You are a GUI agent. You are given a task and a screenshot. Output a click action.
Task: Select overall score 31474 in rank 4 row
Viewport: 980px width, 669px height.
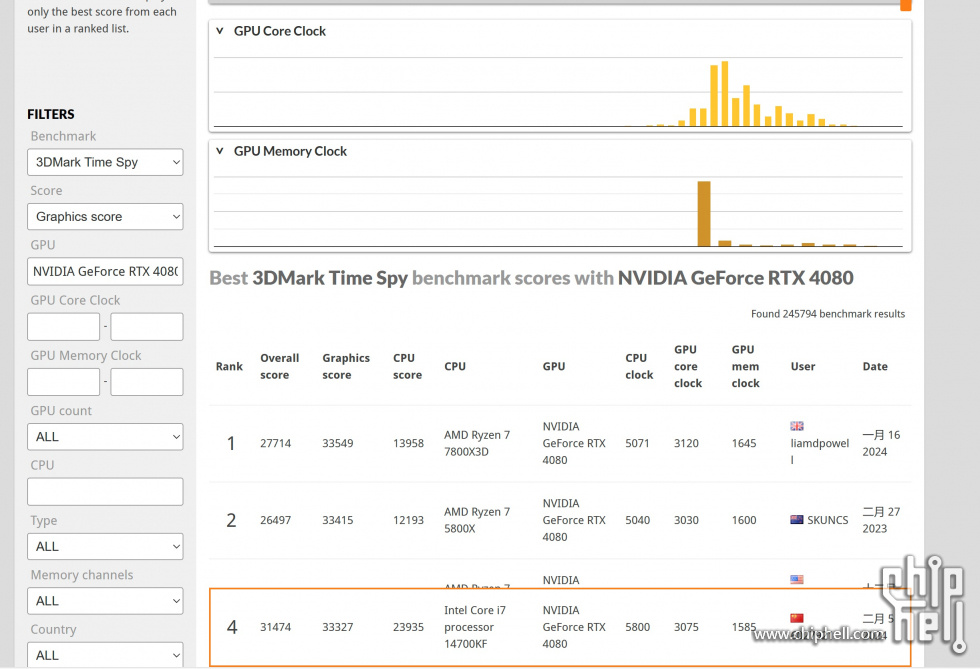click(x=276, y=627)
